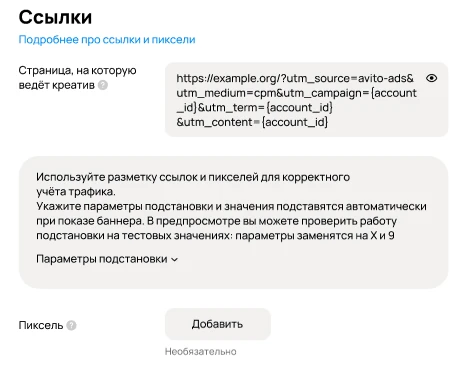
Task: Toggle the eye preview icon in URL field
Action: pyautogui.click(x=432, y=78)
